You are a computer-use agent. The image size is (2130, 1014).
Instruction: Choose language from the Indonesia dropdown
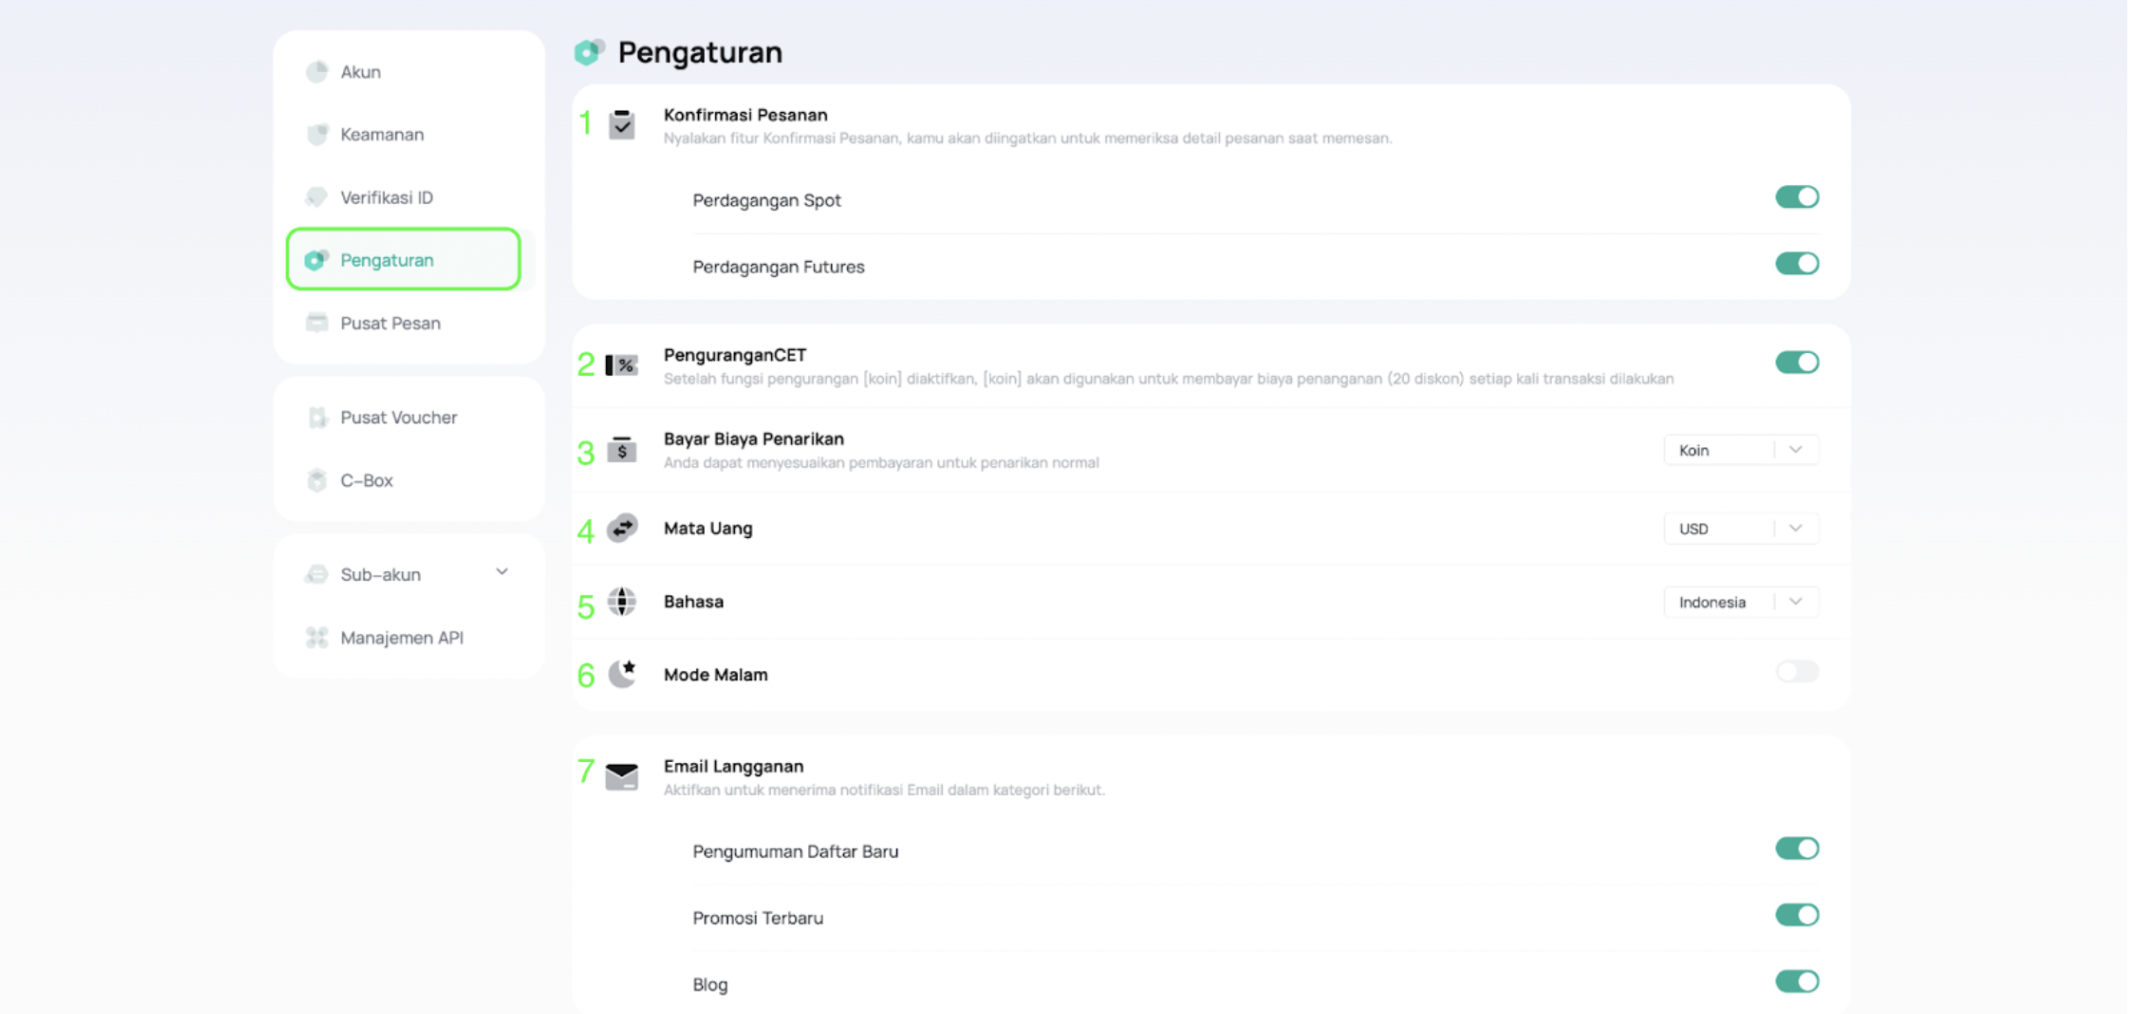tap(1740, 602)
